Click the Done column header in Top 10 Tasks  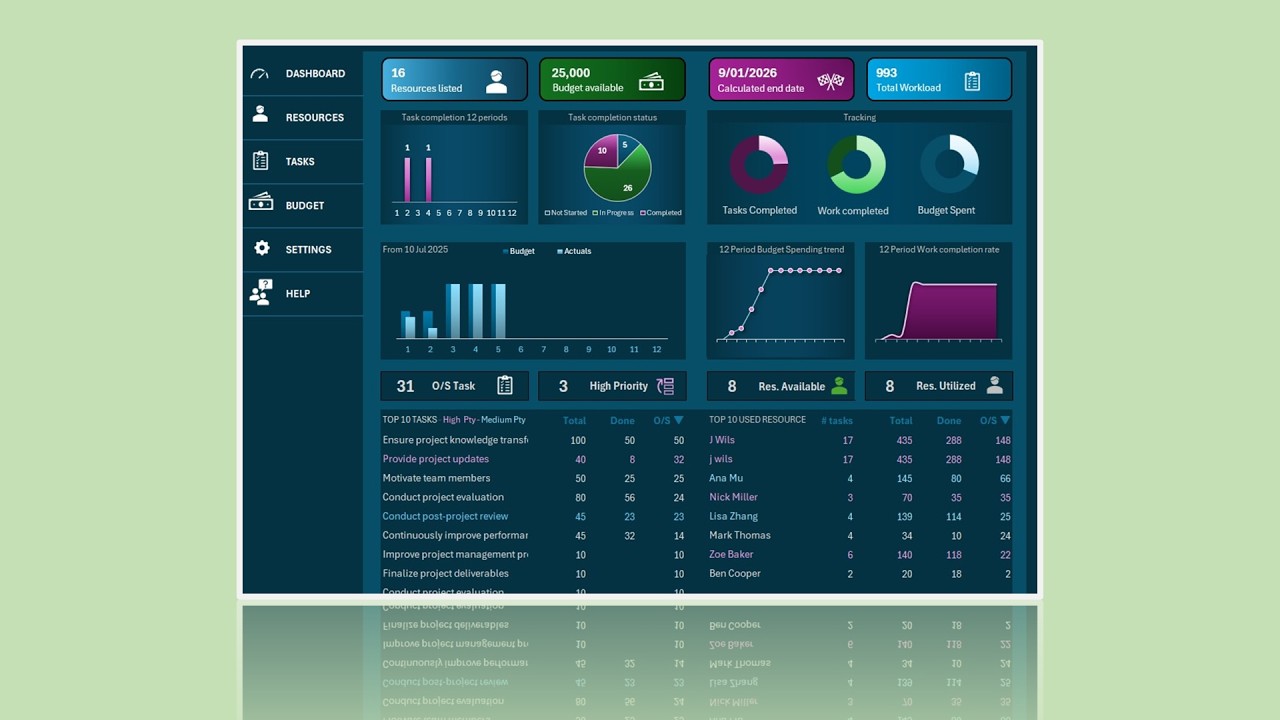[623, 421]
